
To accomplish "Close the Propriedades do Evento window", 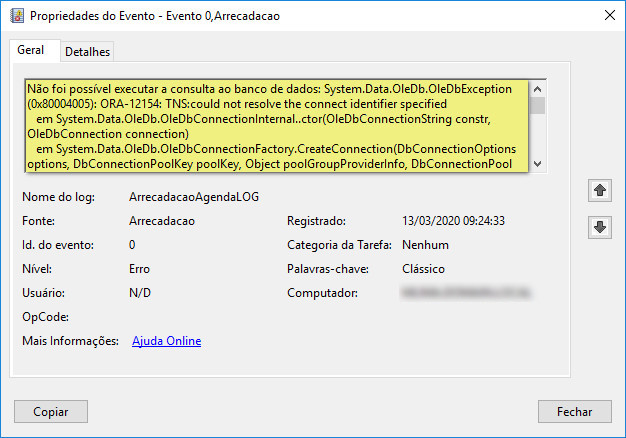I will (x=610, y=16).
